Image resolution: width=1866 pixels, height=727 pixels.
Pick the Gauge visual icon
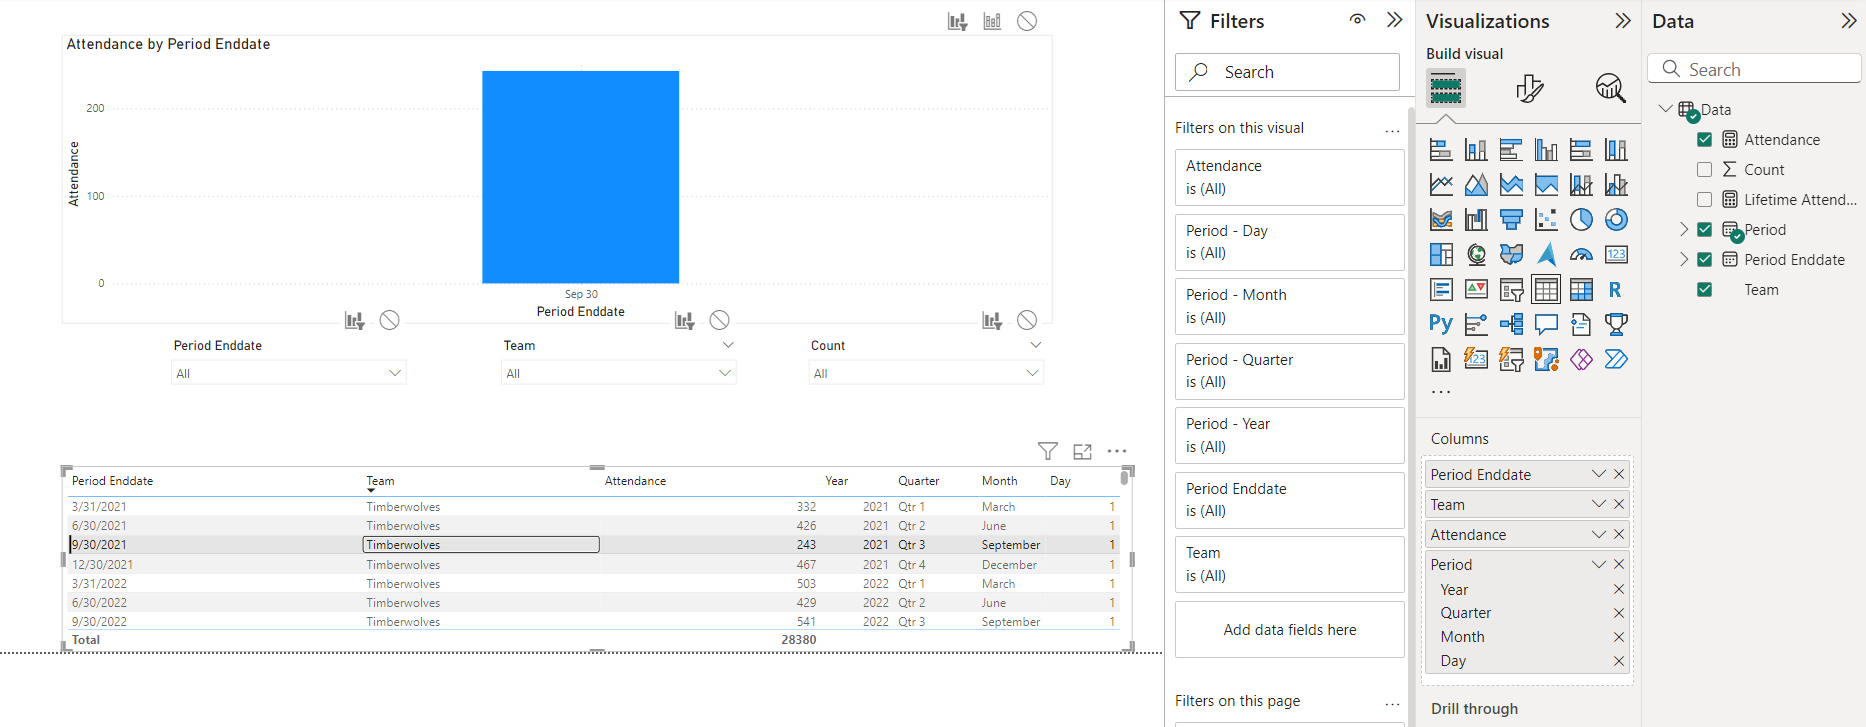[1581, 255]
